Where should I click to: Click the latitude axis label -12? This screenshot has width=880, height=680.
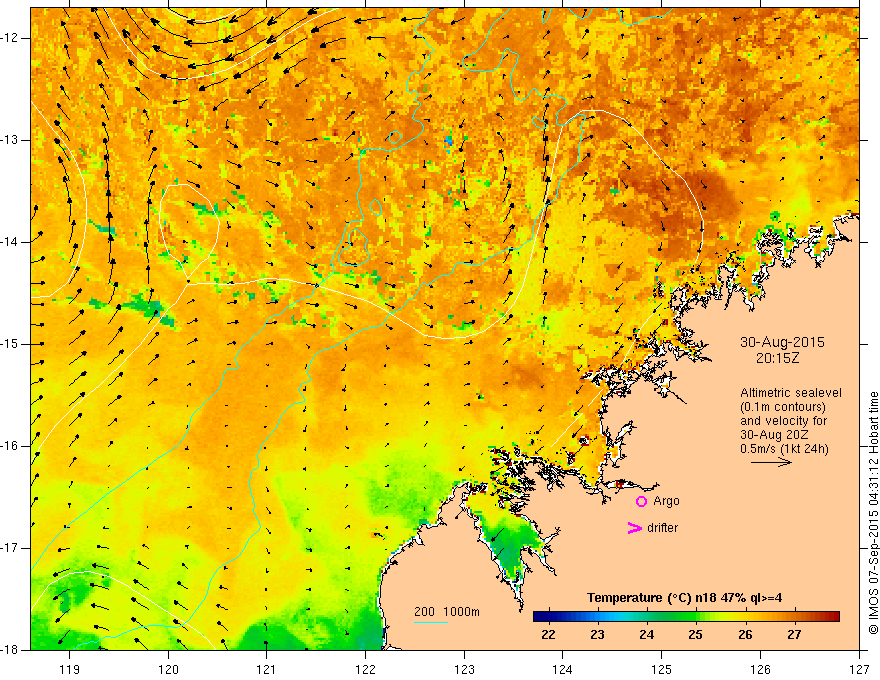click(x=10, y=38)
